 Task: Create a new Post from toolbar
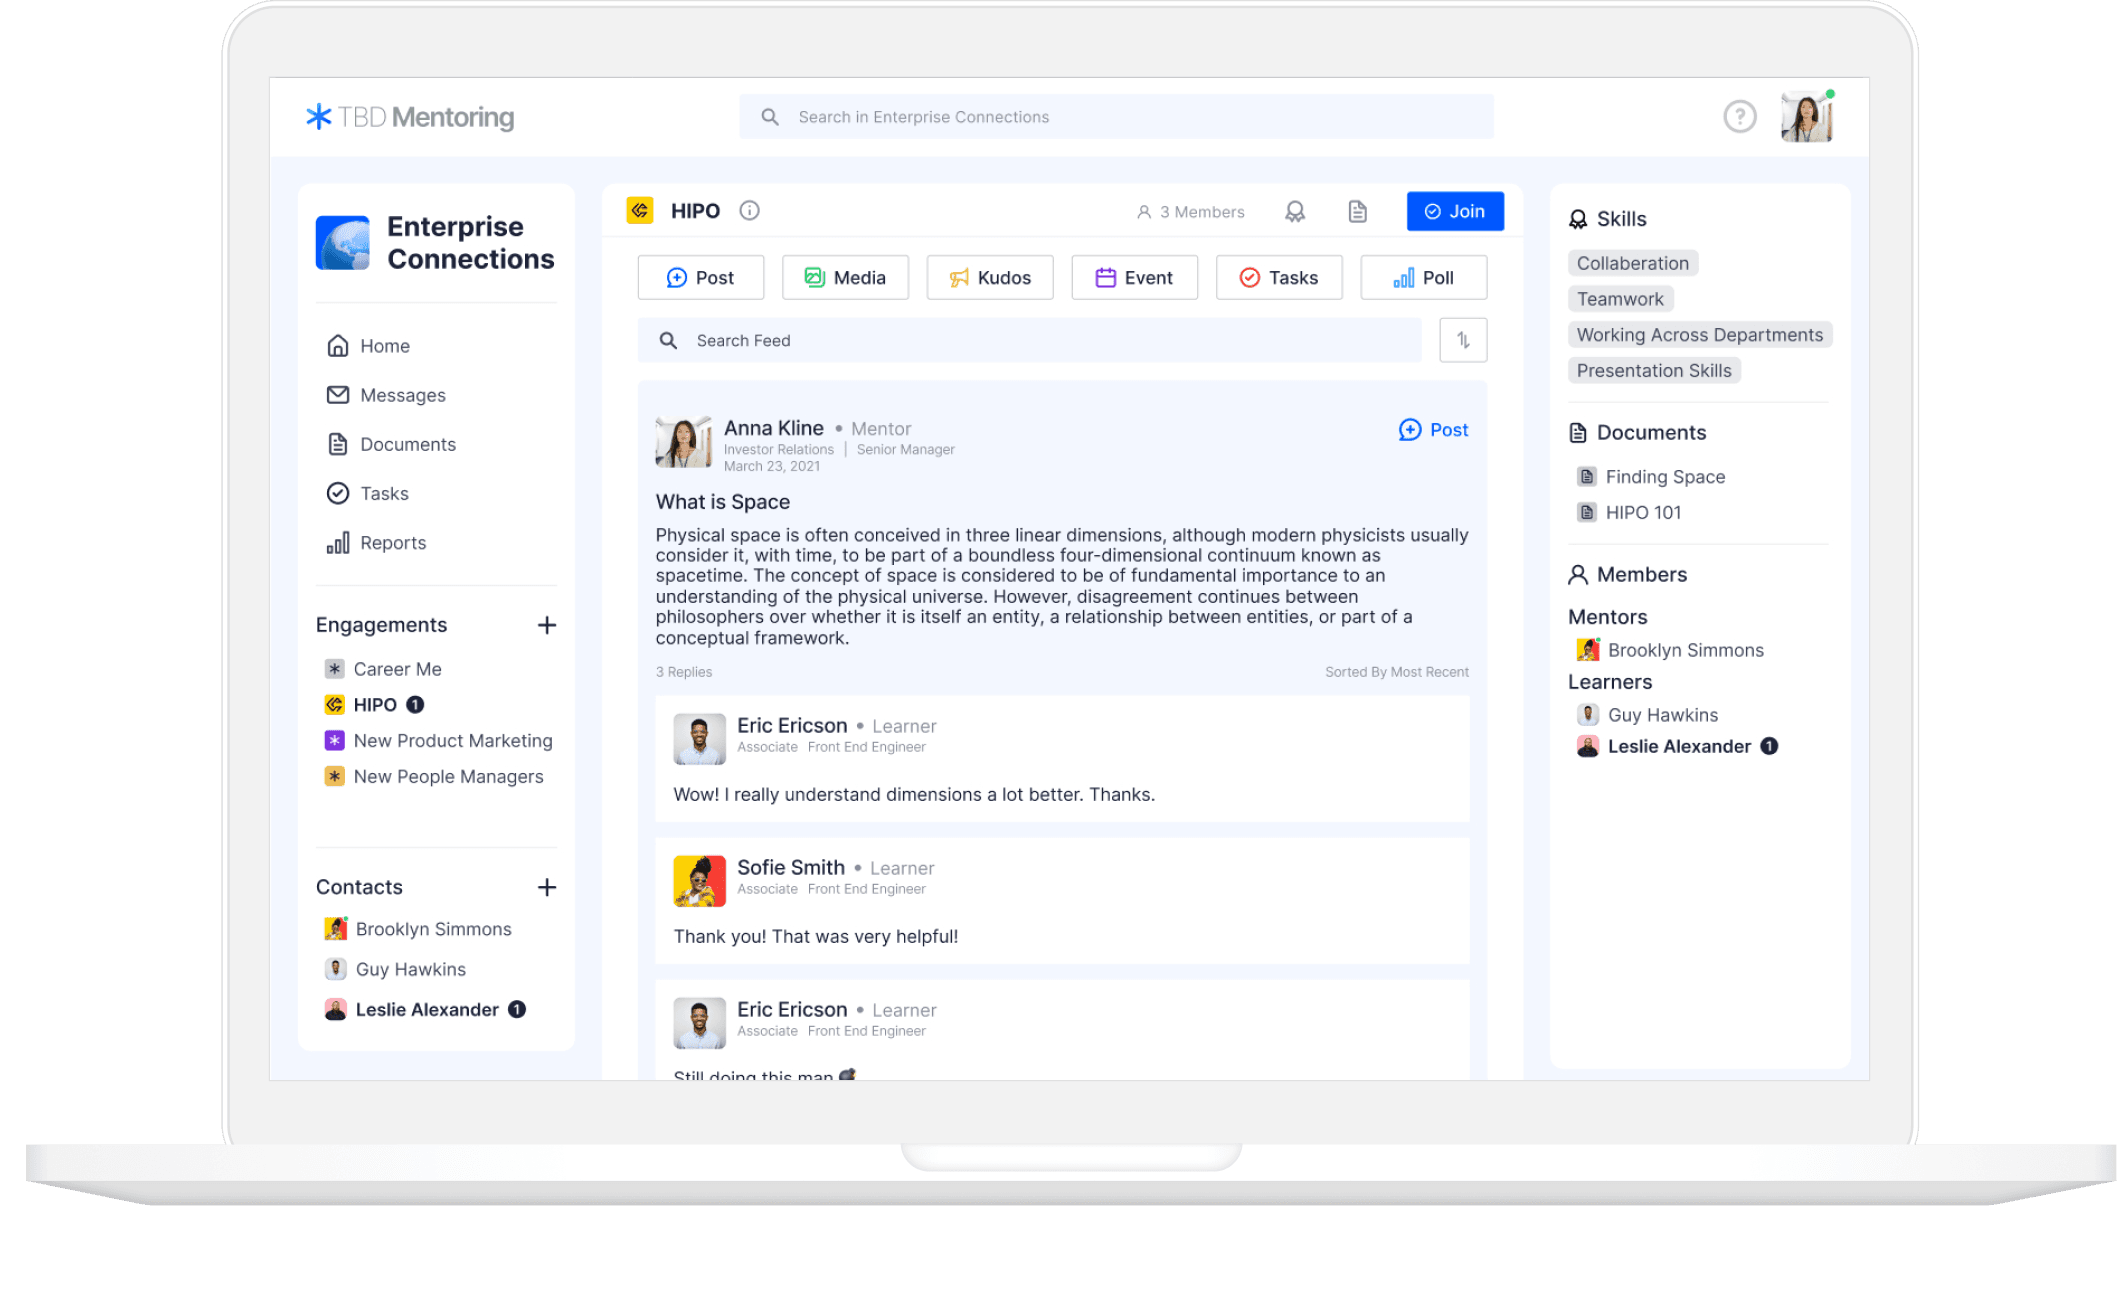click(700, 277)
